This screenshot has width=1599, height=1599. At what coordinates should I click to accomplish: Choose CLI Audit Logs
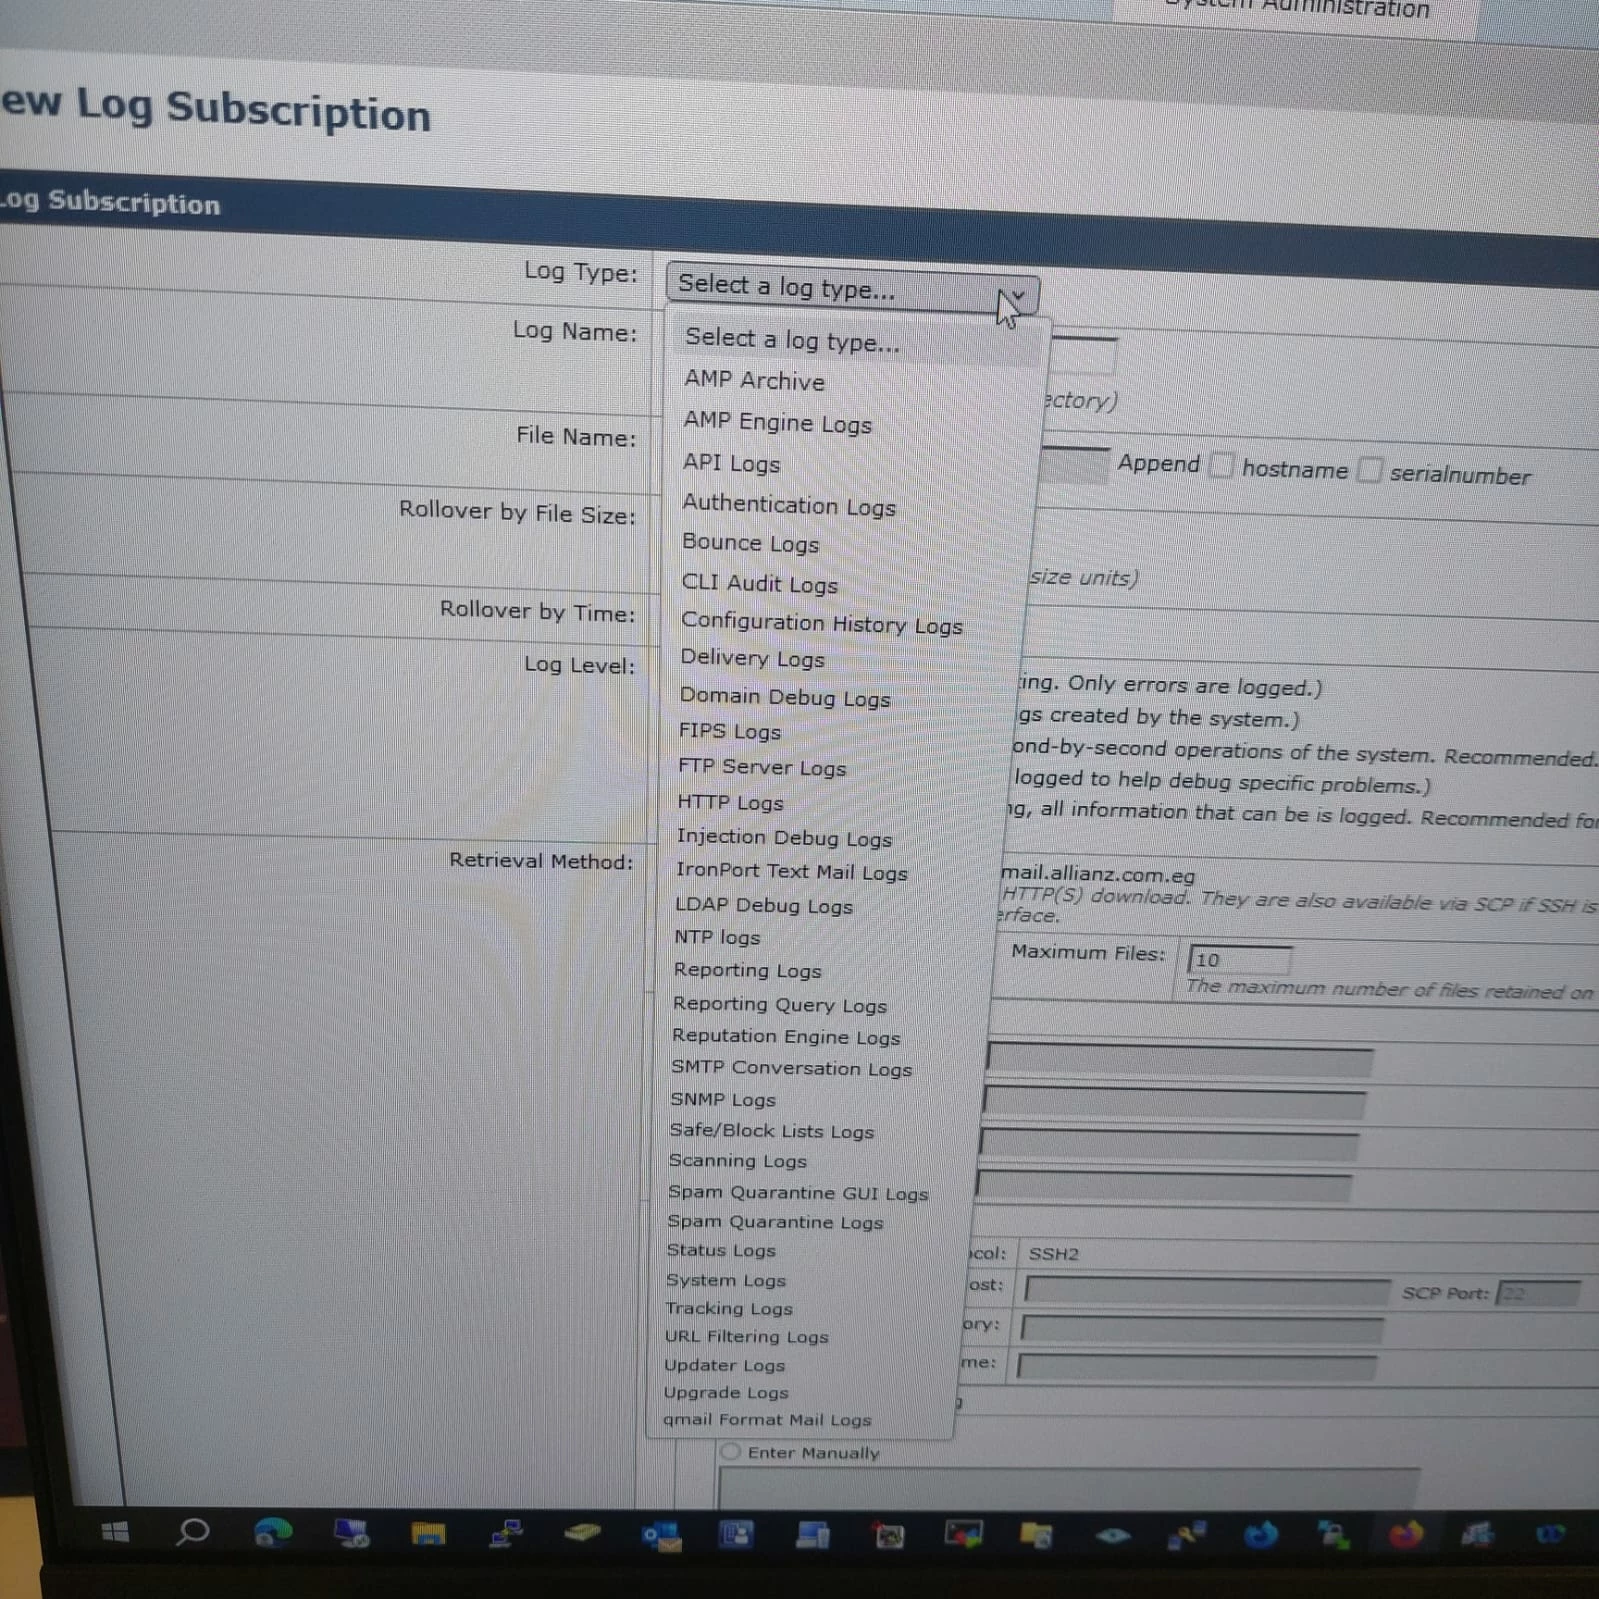pyautogui.click(x=759, y=583)
